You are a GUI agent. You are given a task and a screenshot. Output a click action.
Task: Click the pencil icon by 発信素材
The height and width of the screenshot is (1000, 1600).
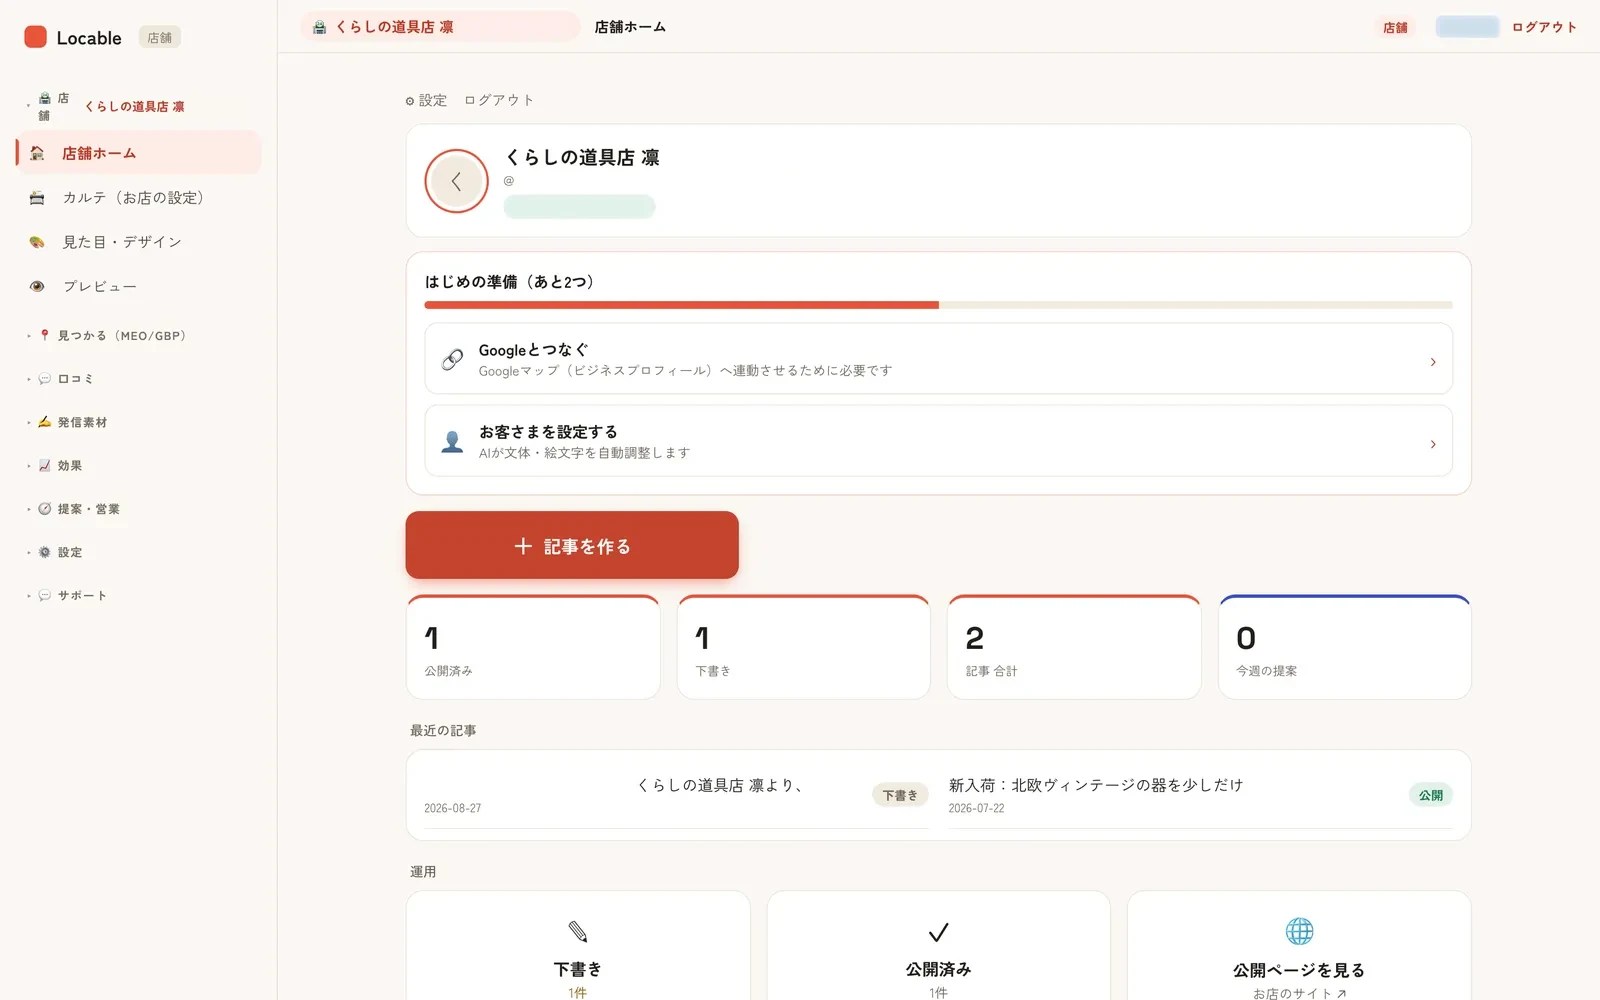[x=44, y=422]
